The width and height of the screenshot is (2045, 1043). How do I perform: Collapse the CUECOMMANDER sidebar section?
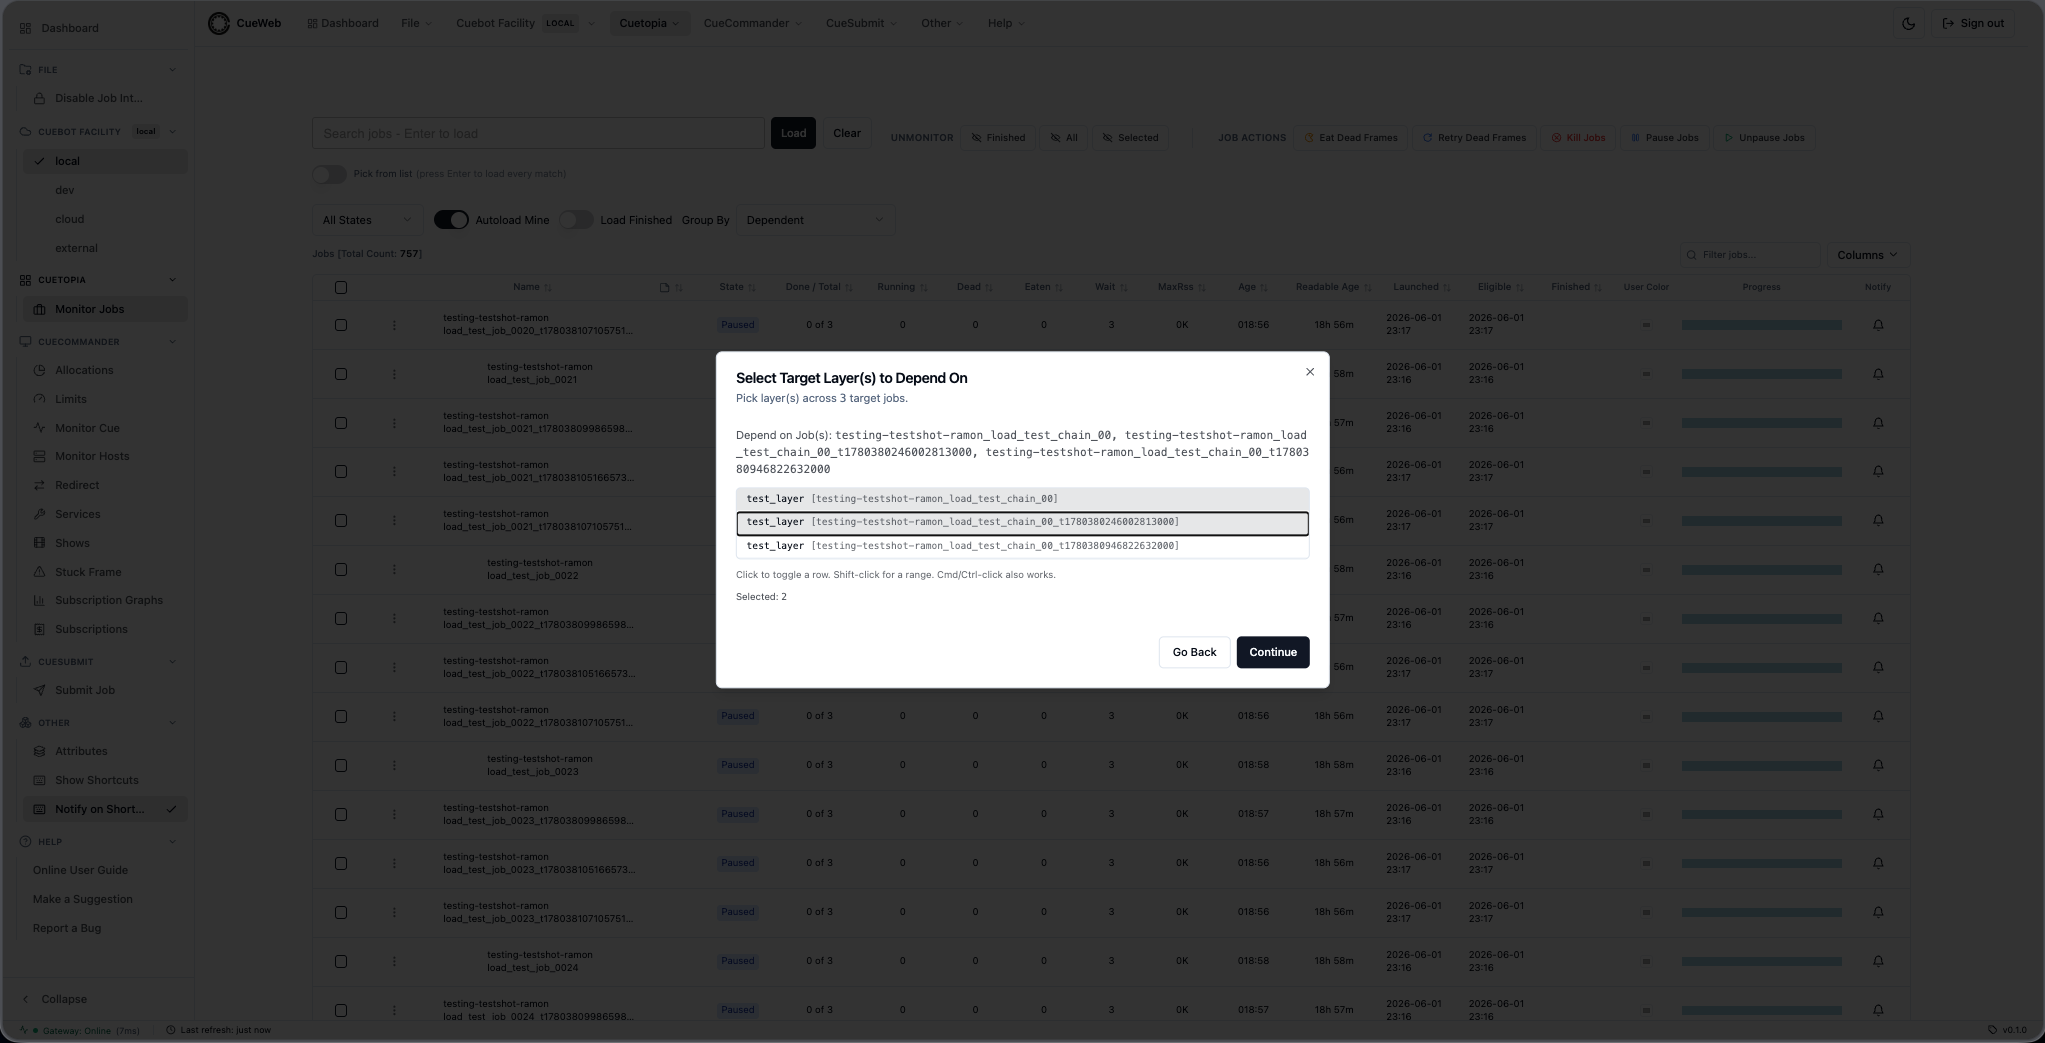coord(172,342)
